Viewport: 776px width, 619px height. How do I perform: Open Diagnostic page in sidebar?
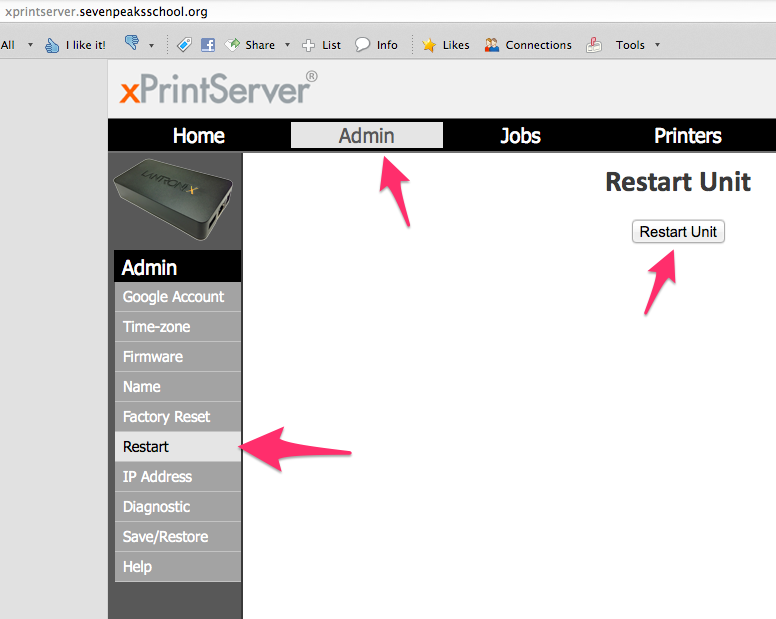tap(178, 507)
